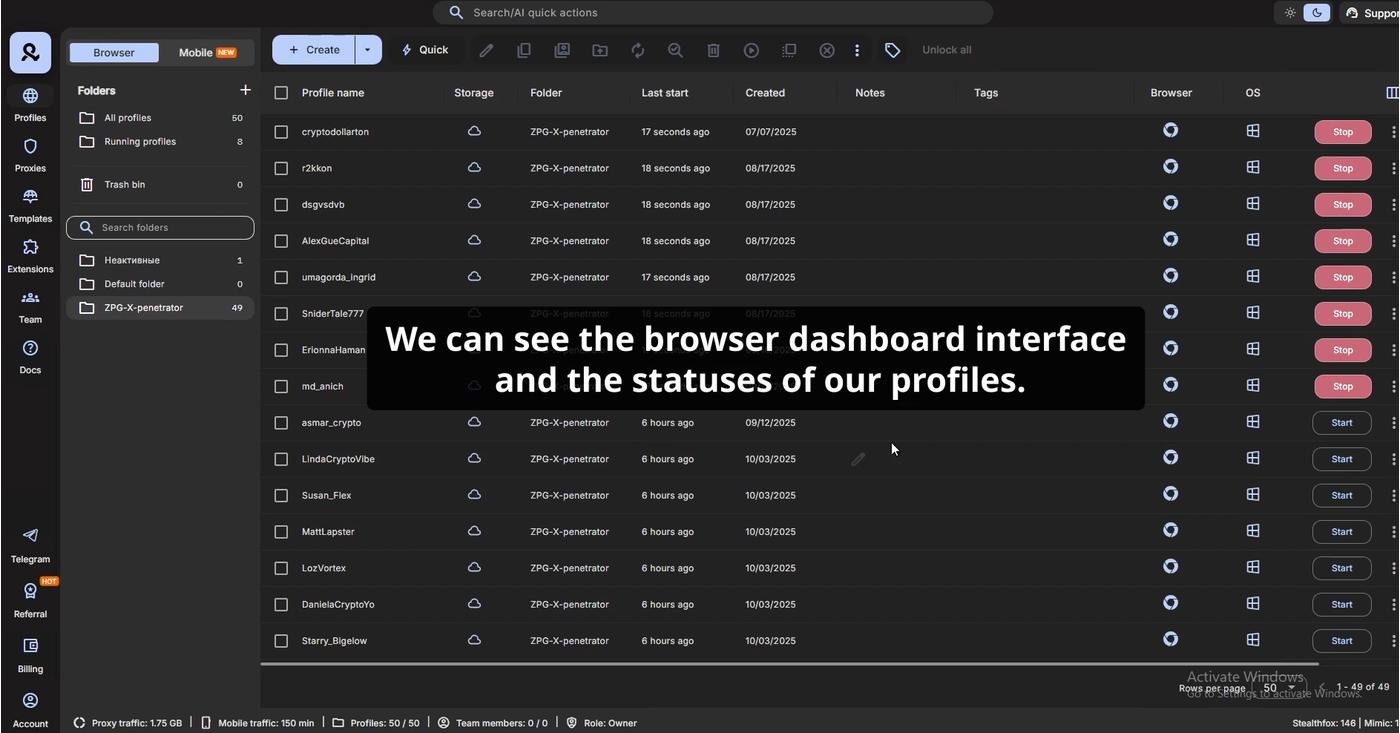Viewport: 1400px width, 733px height.
Task: Select the Browser tab
Action: (114, 53)
